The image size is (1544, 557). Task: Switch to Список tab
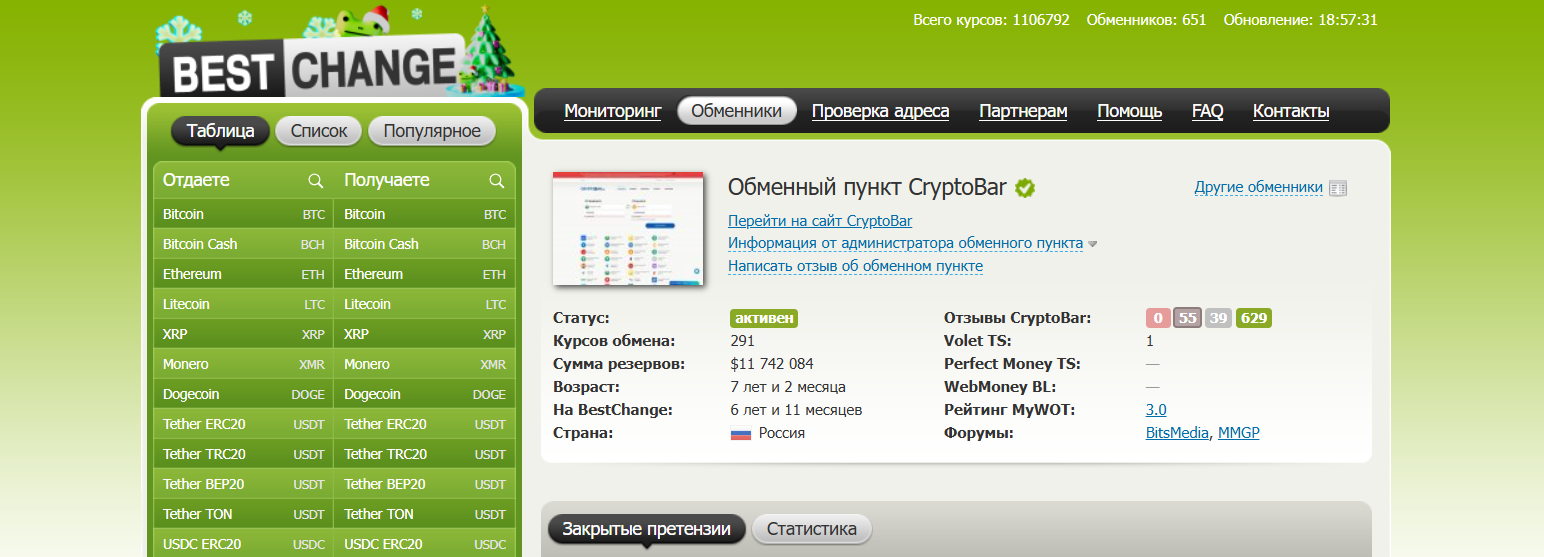pos(319,131)
